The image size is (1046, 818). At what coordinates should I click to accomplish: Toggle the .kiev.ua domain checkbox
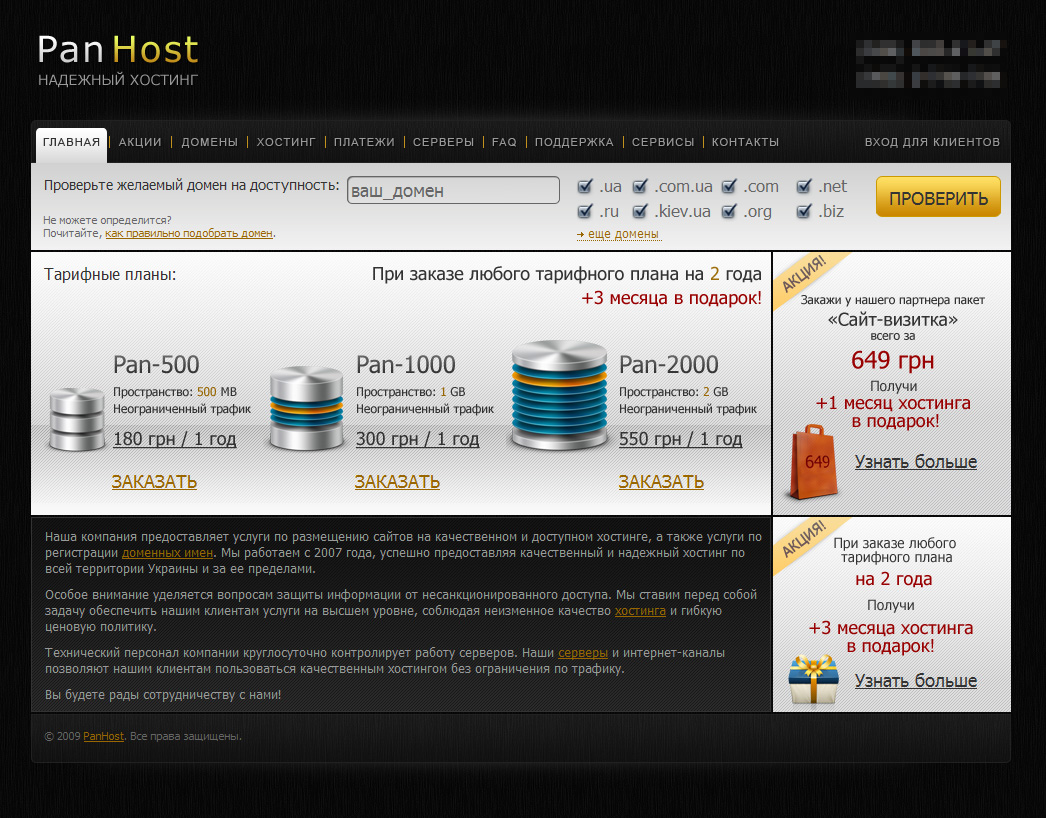[640, 212]
